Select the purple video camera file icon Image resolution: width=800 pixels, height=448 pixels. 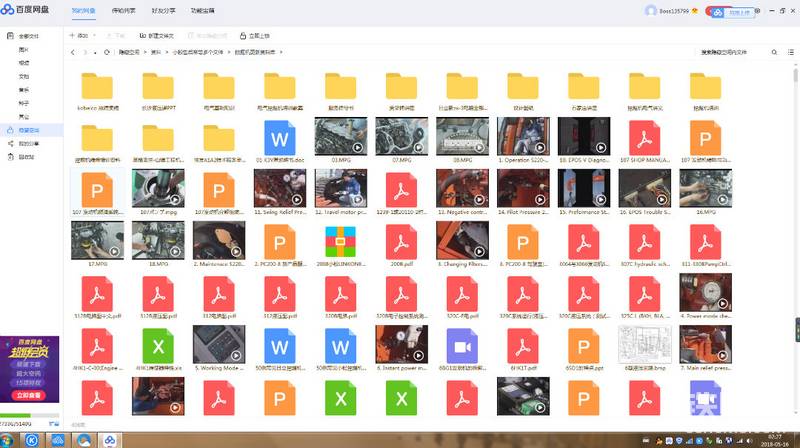462,346
